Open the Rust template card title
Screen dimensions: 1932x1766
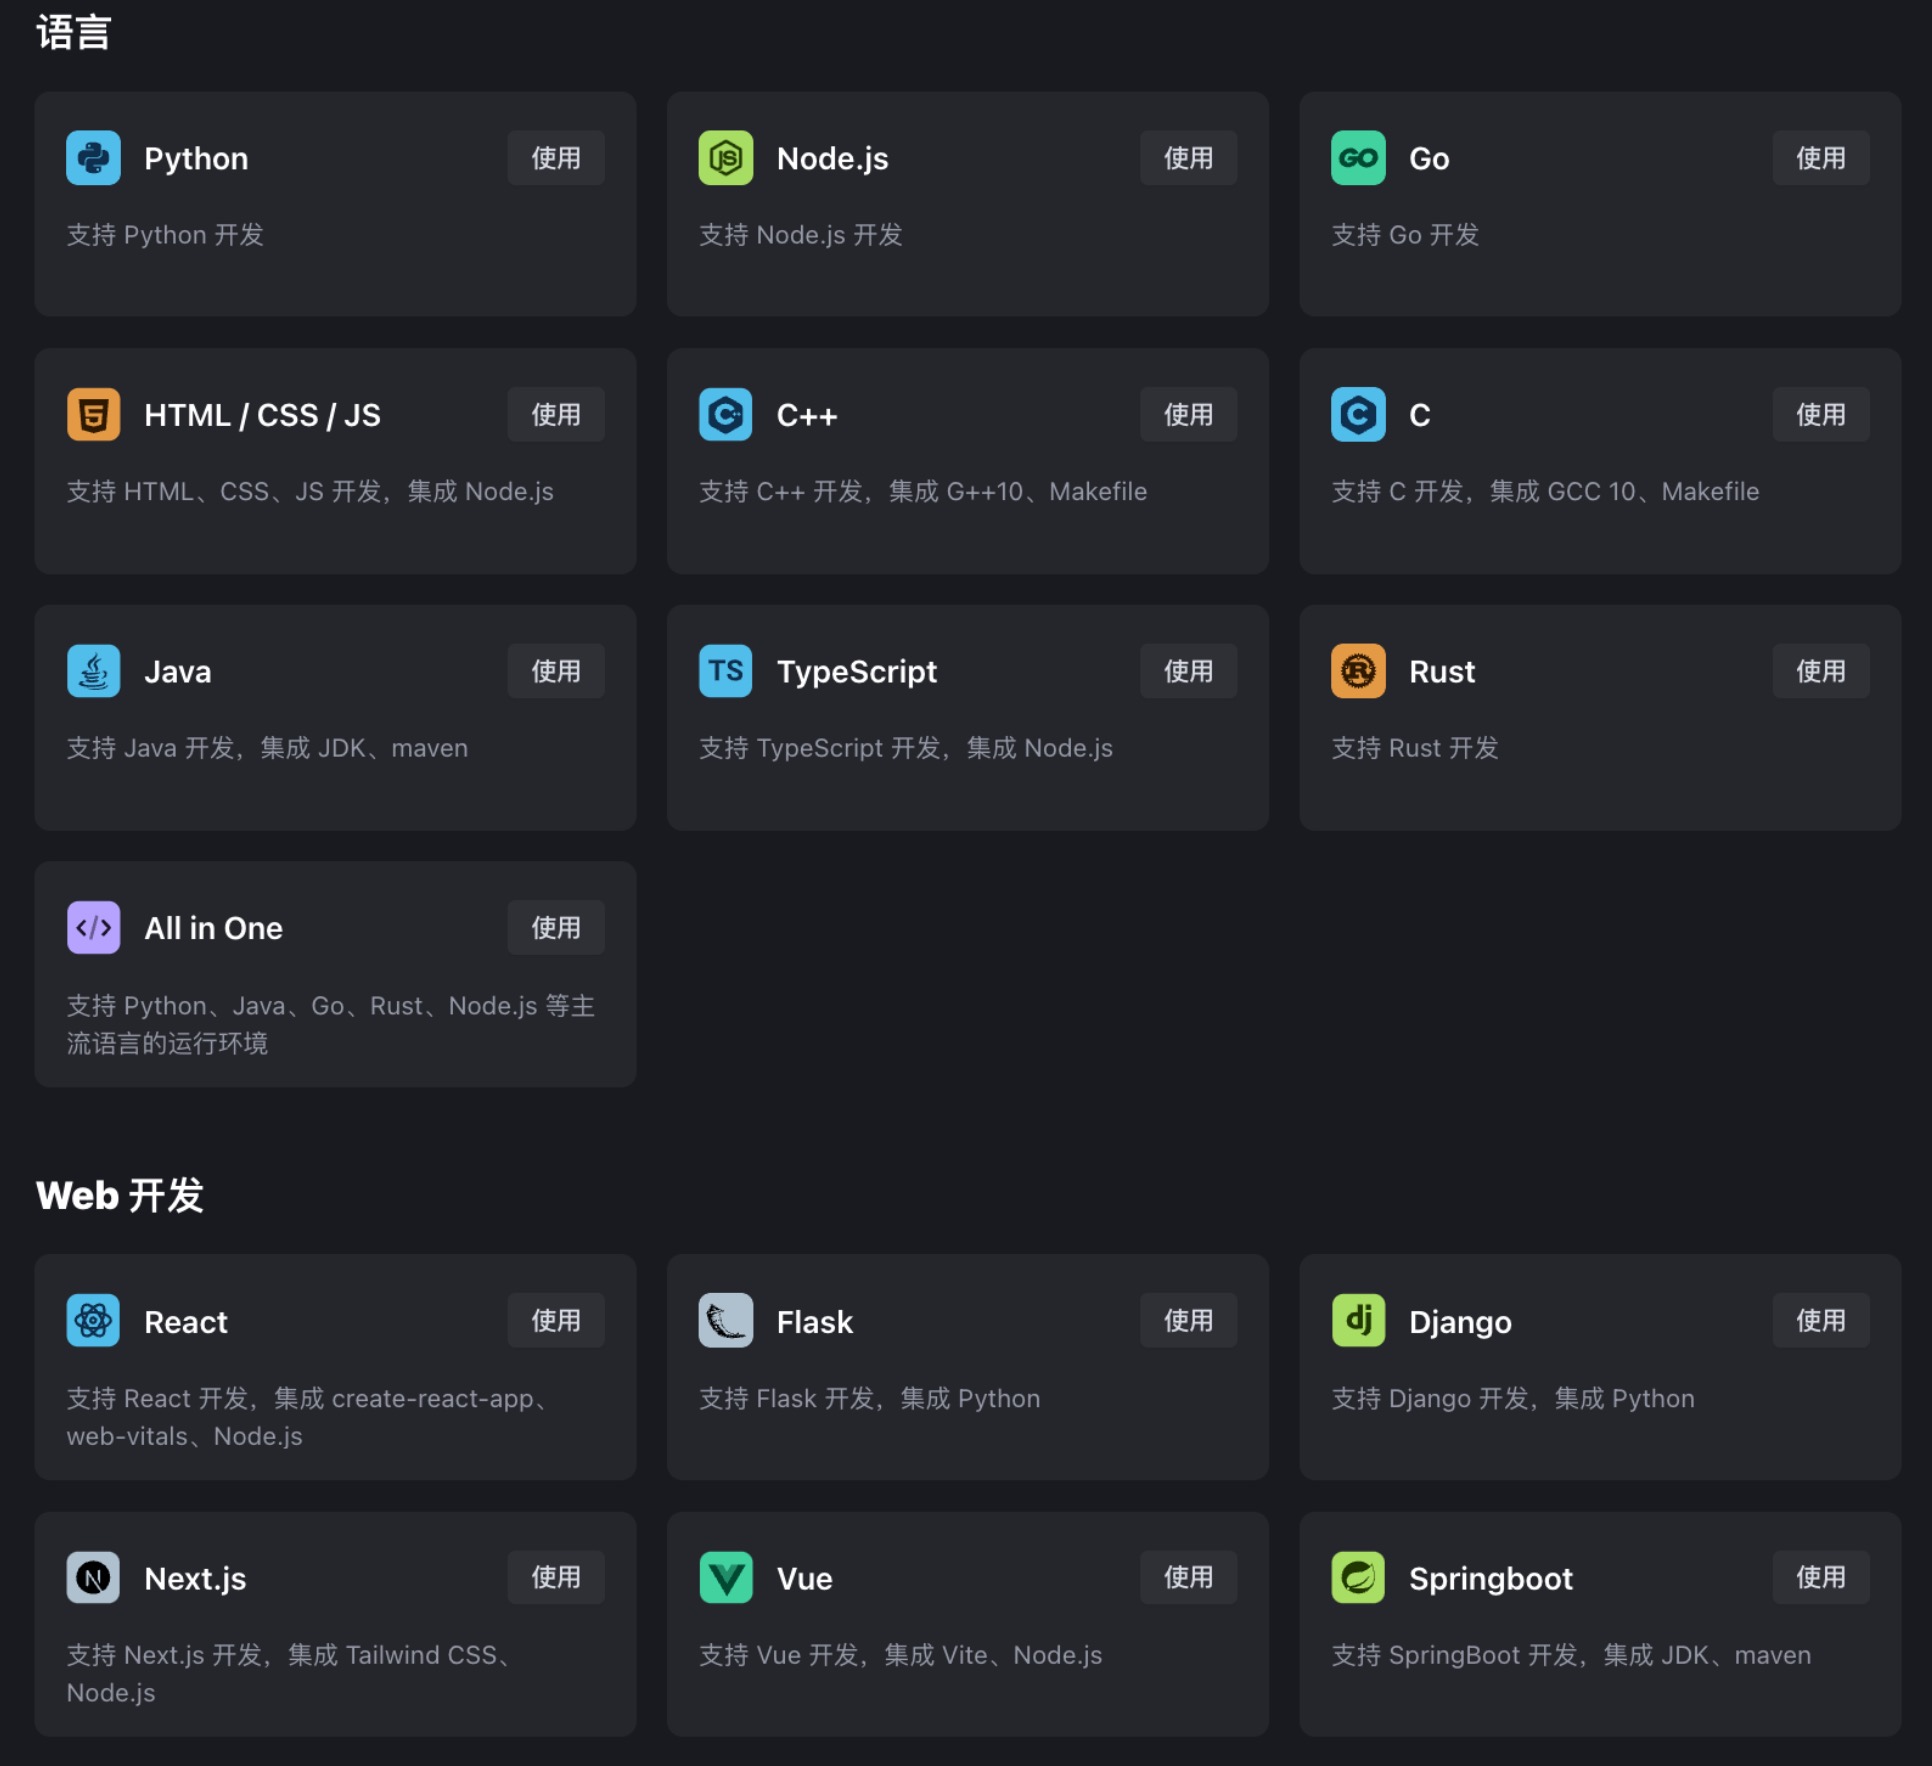coord(1441,671)
